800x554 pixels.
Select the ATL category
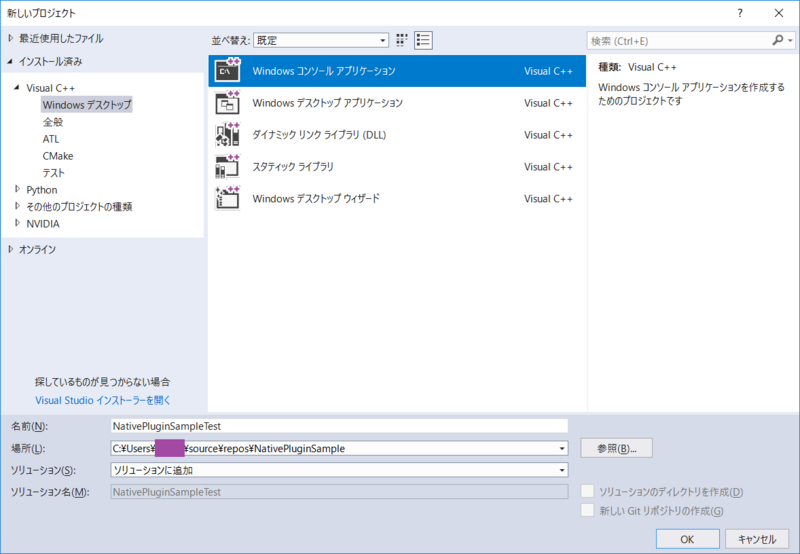pyautogui.click(x=51, y=139)
